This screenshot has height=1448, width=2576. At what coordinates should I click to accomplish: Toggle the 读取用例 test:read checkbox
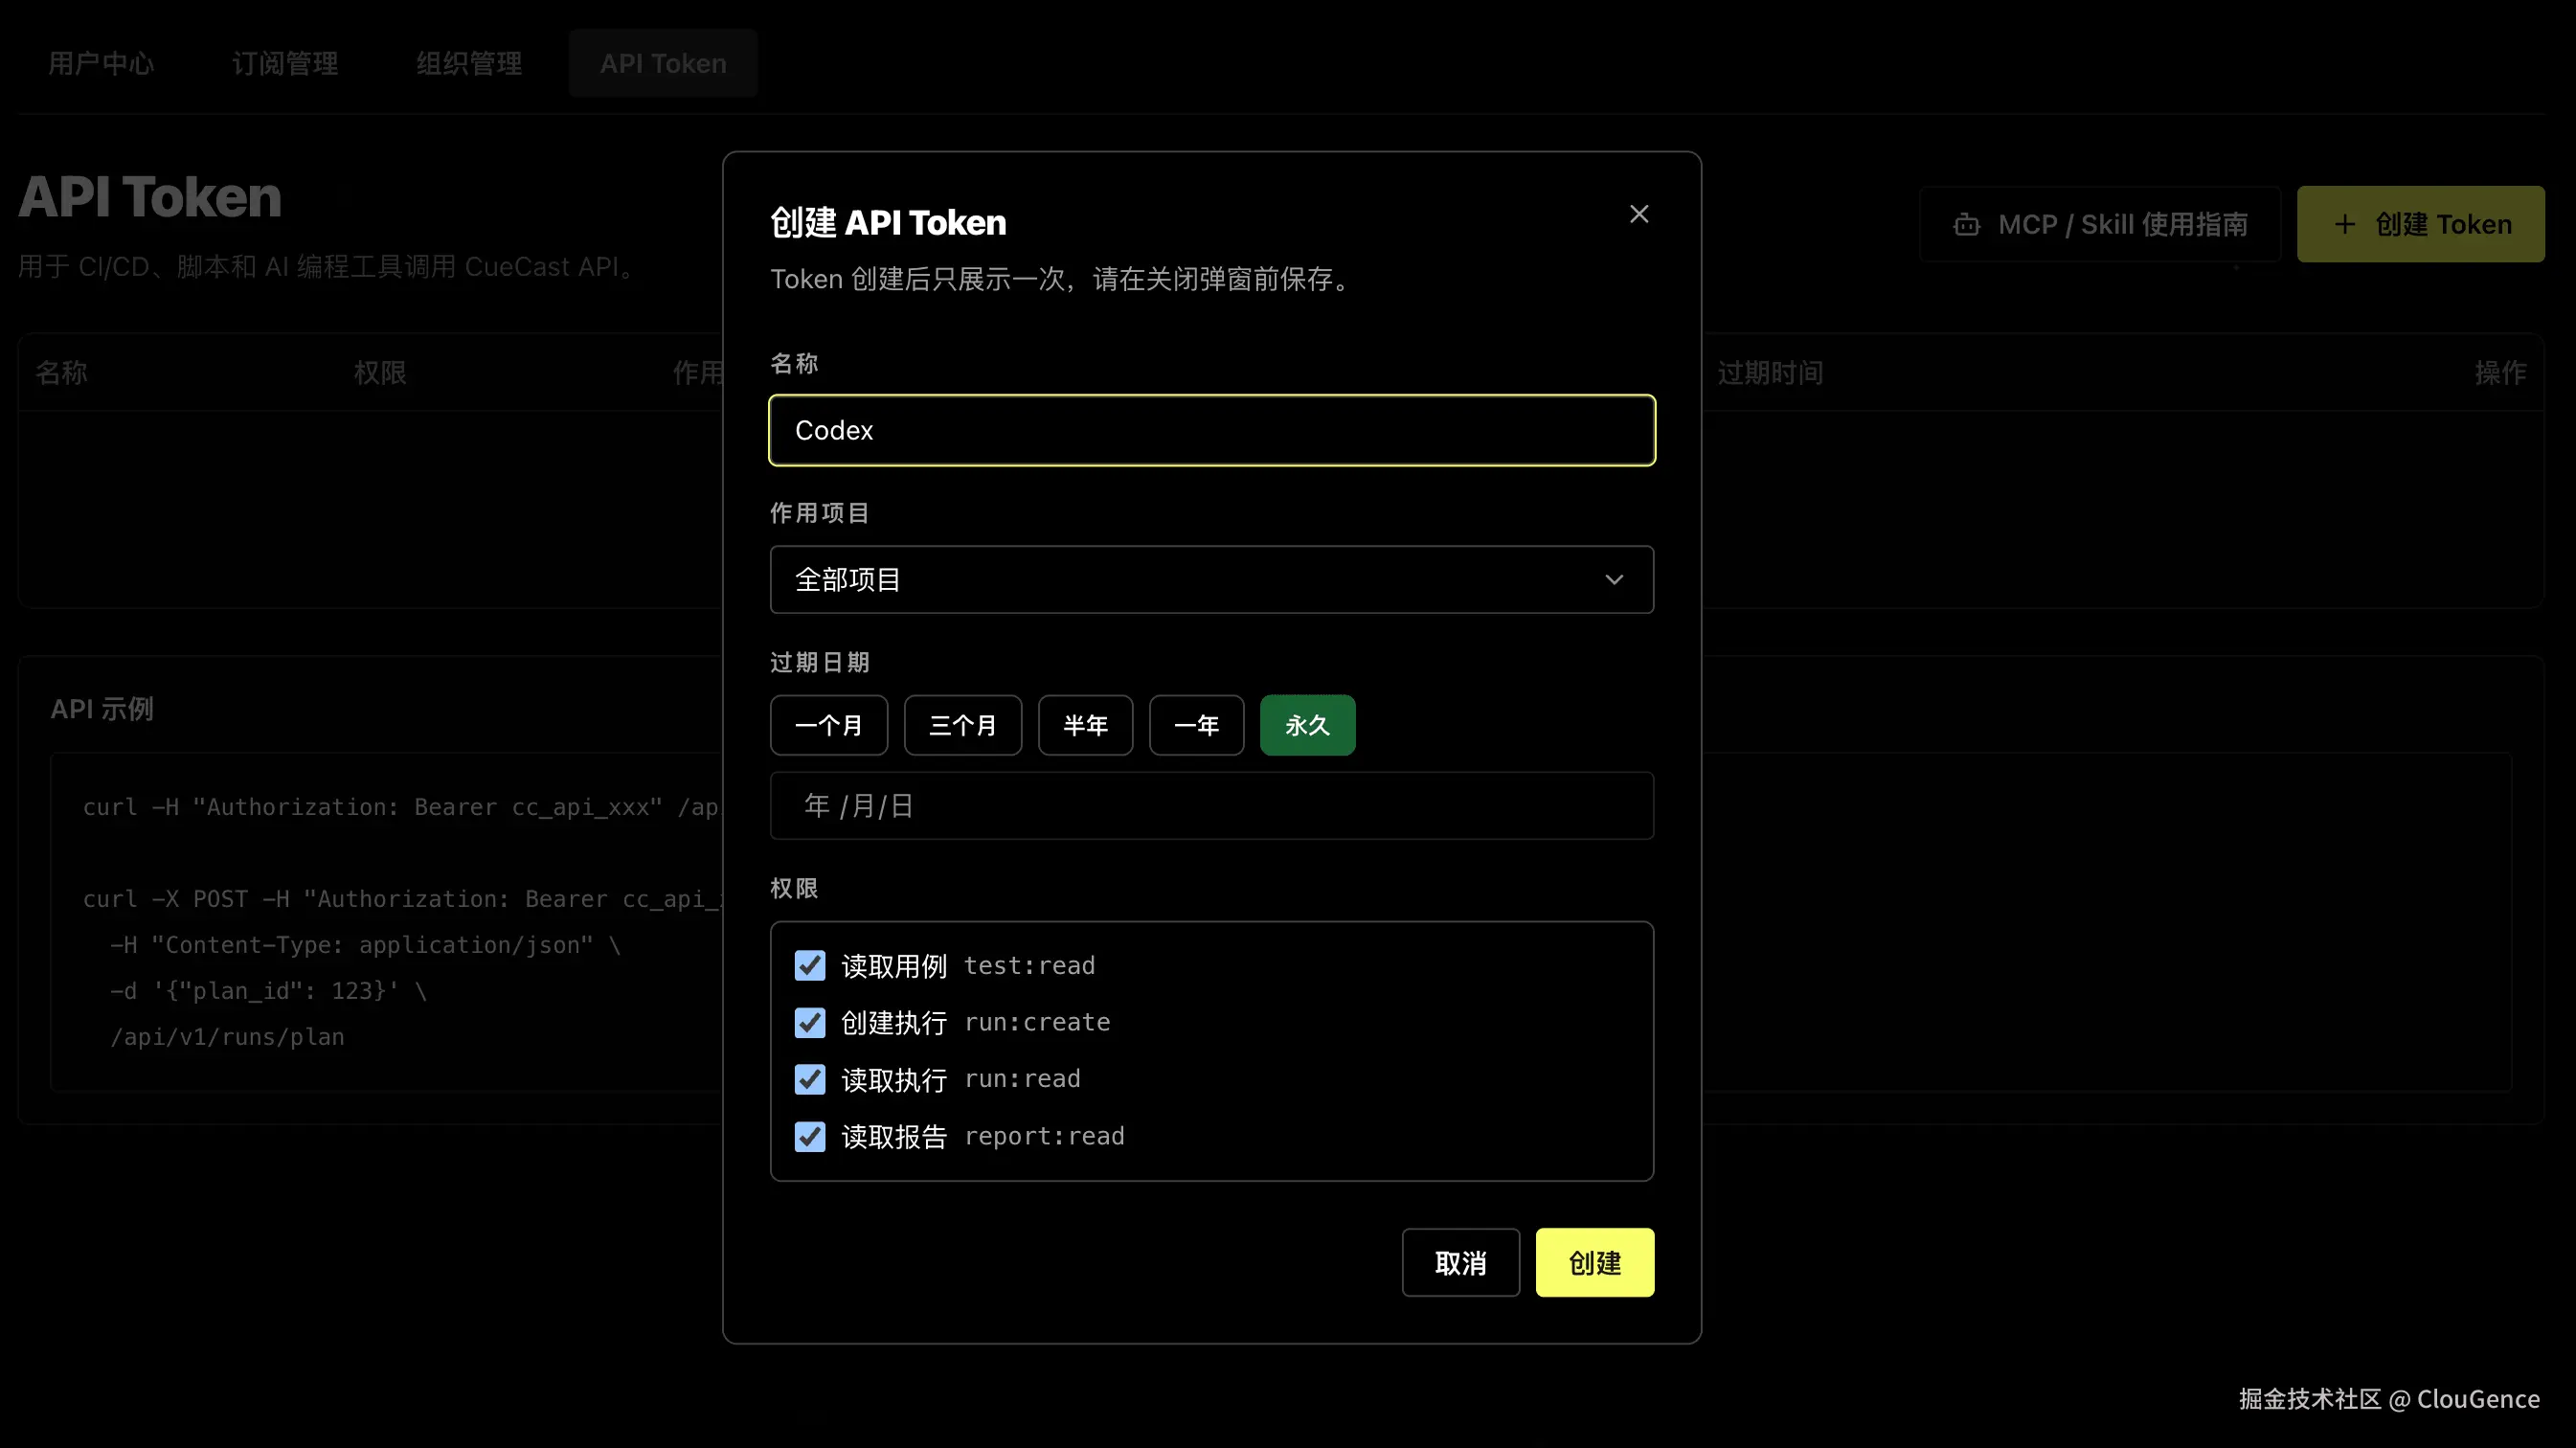(x=810, y=966)
